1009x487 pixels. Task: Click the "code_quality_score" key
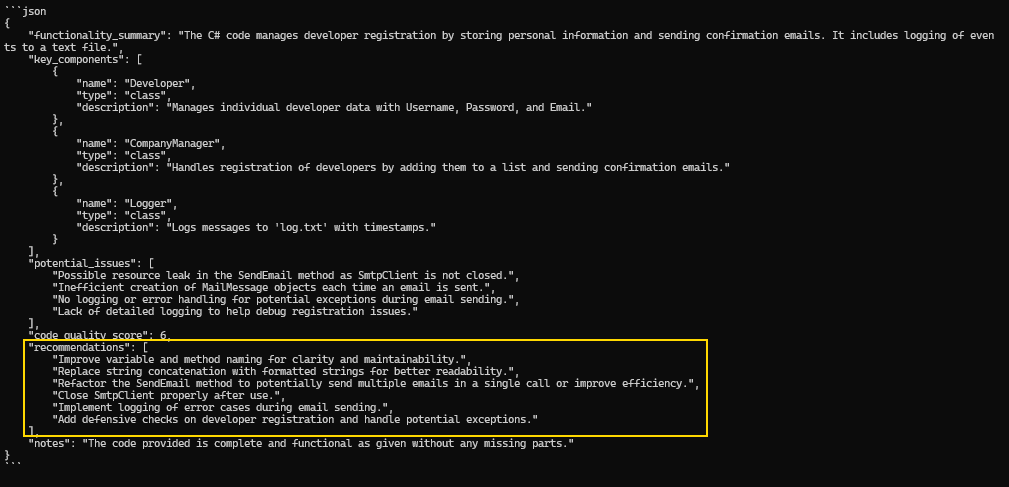click(88, 335)
